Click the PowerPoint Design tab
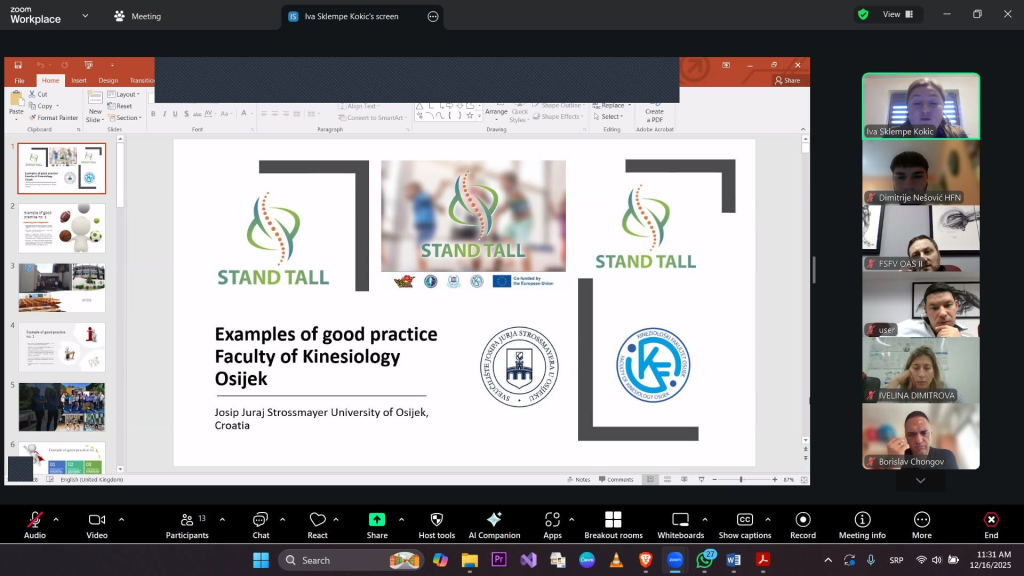Viewport: 1024px width, 576px height. pyautogui.click(x=108, y=80)
